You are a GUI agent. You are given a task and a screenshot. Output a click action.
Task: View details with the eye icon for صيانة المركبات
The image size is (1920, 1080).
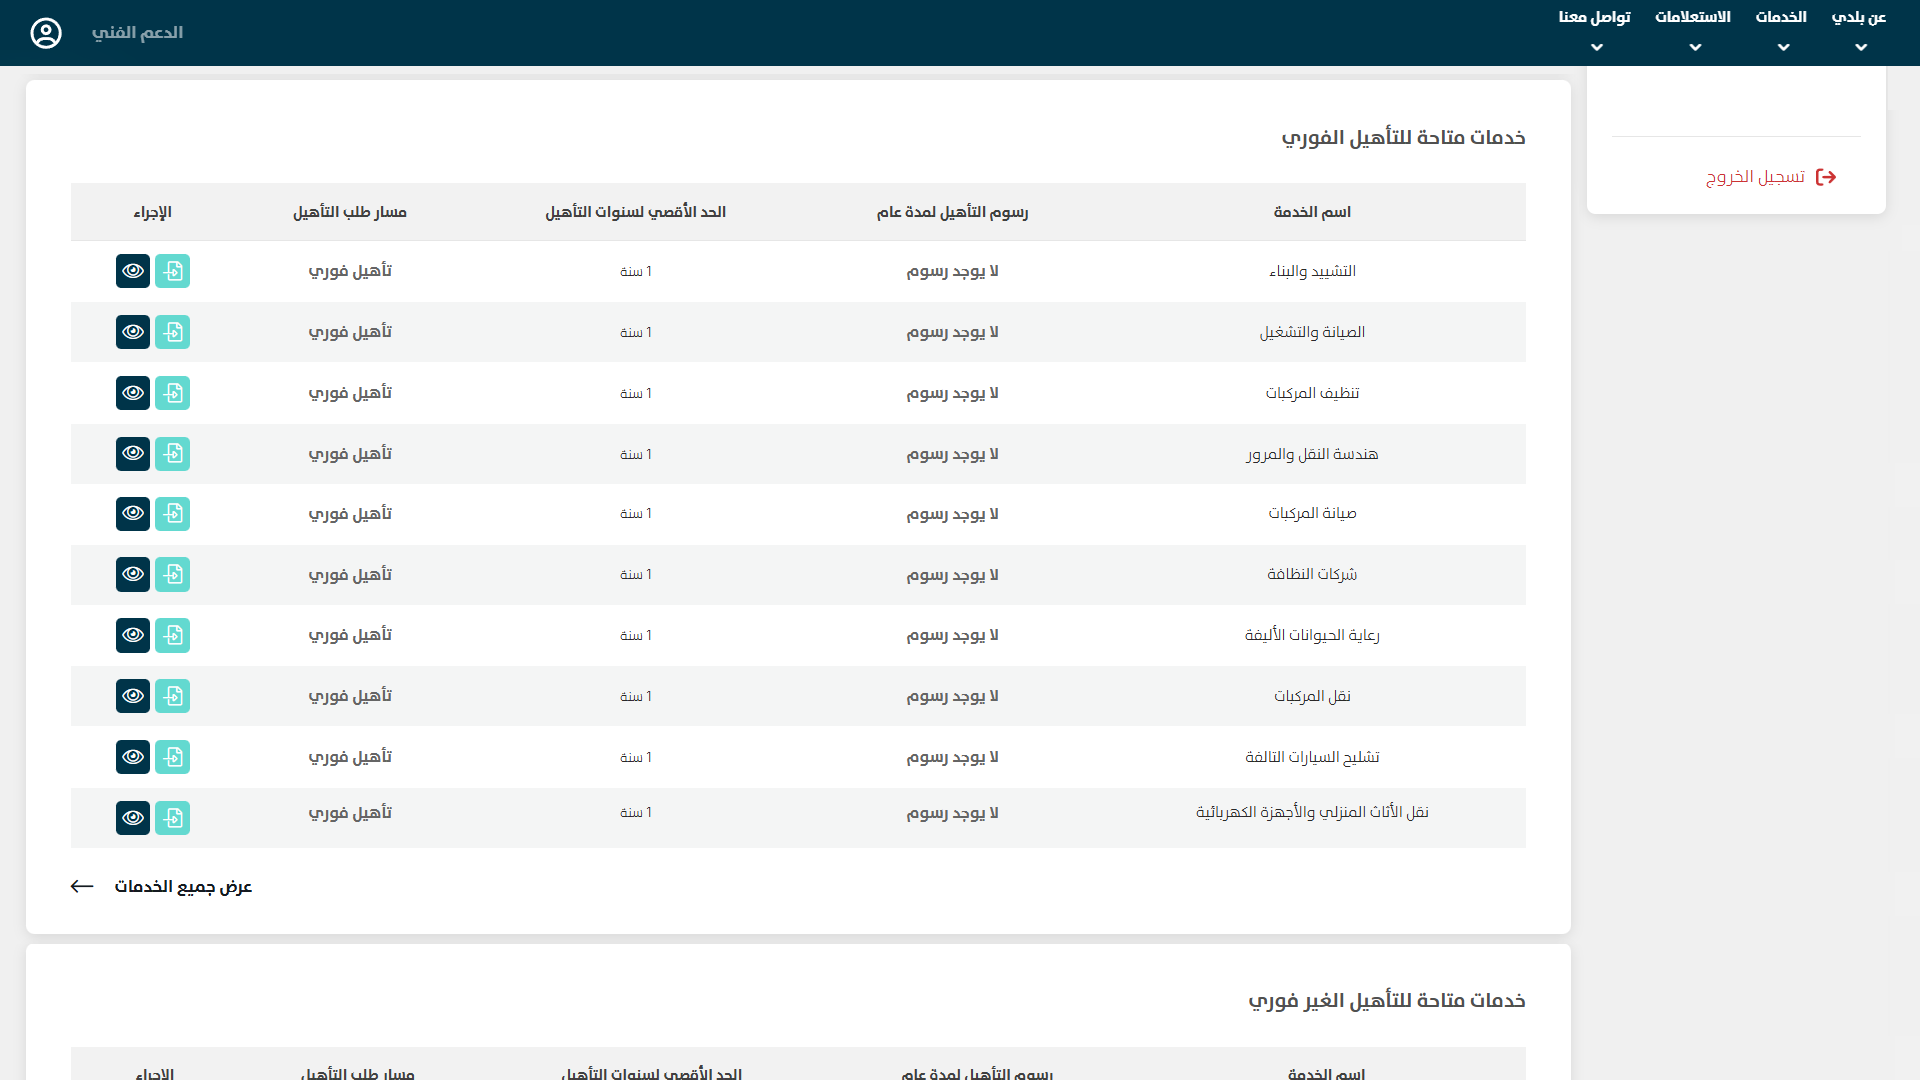click(x=133, y=514)
